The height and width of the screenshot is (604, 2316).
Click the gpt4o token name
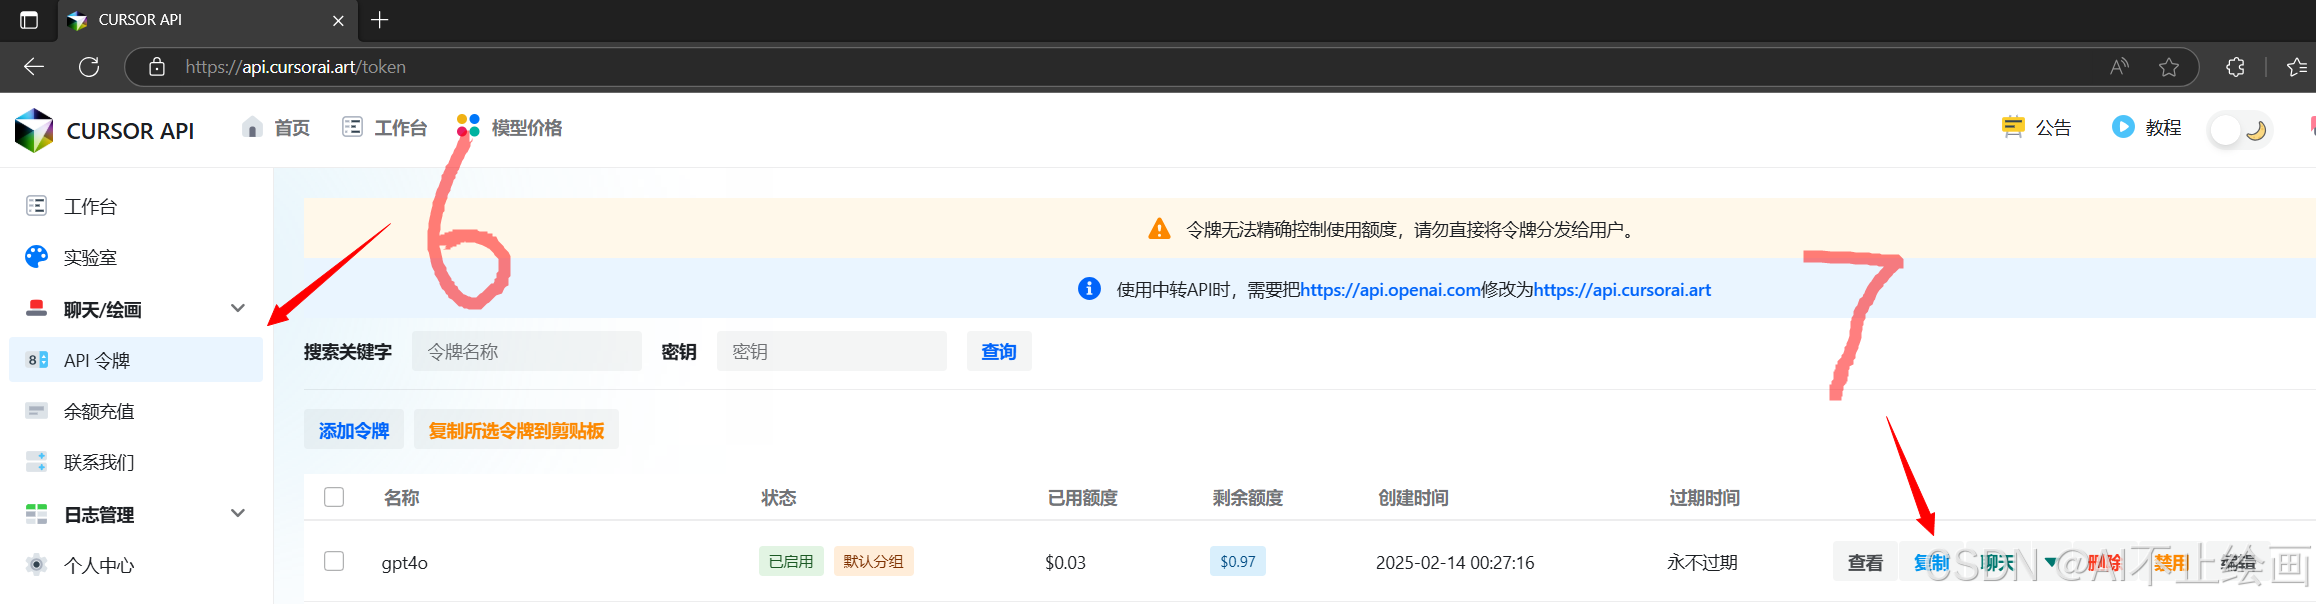[x=404, y=563]
